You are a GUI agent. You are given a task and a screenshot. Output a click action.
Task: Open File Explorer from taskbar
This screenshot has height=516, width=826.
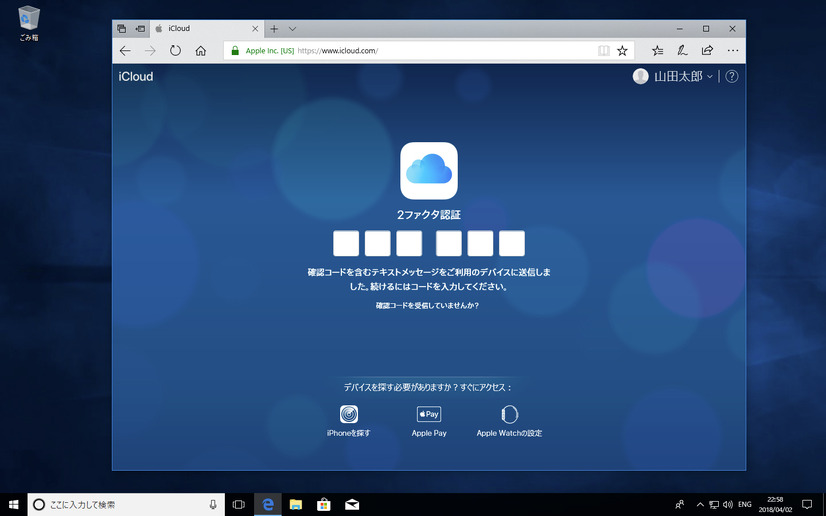(296, 504)
